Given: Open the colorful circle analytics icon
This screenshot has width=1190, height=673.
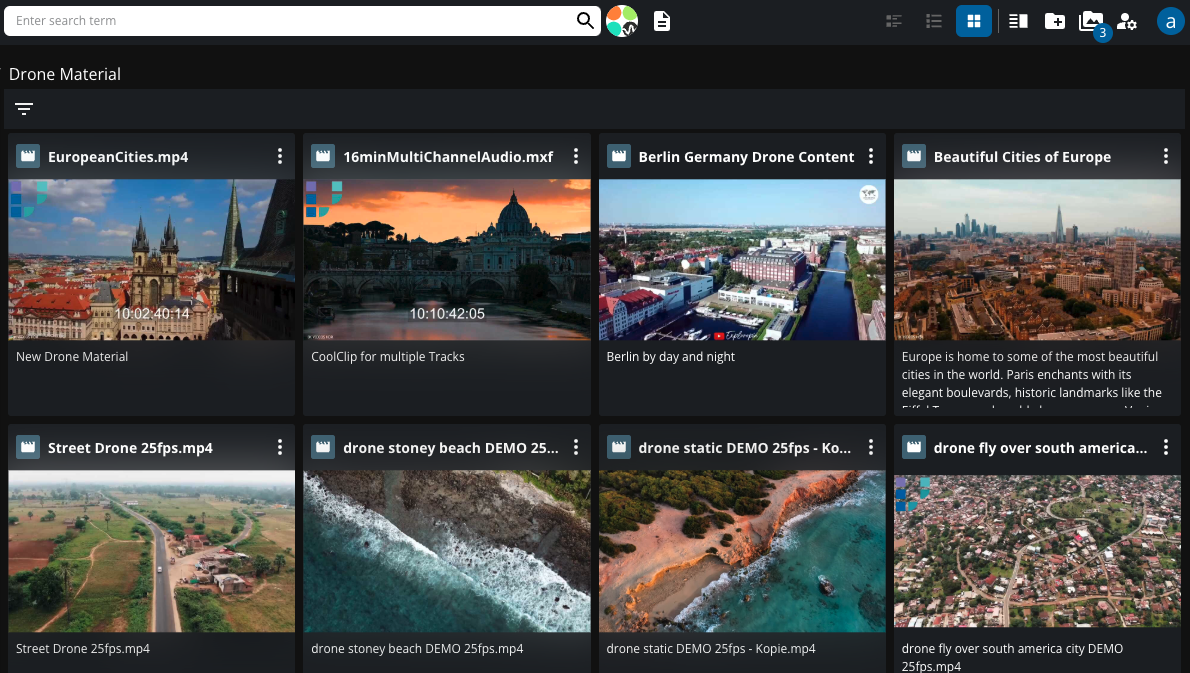Looking at the screenshot, I should coord(622,21).
